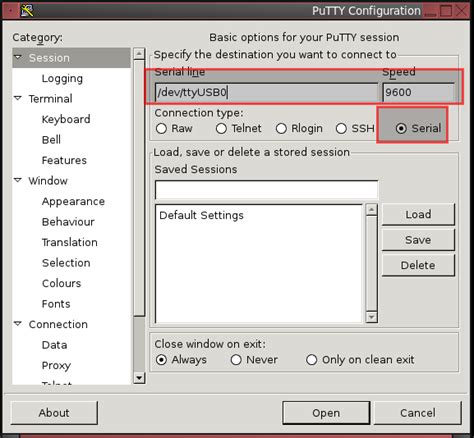Screen dimensions: 474x438
Task: Open the Keyboard settings
Action: tap(66, 119)
